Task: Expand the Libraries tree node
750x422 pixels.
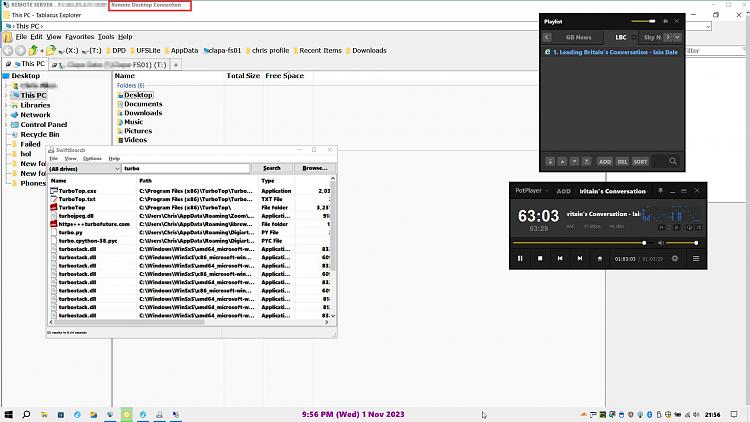Action: tap(6, 105)
